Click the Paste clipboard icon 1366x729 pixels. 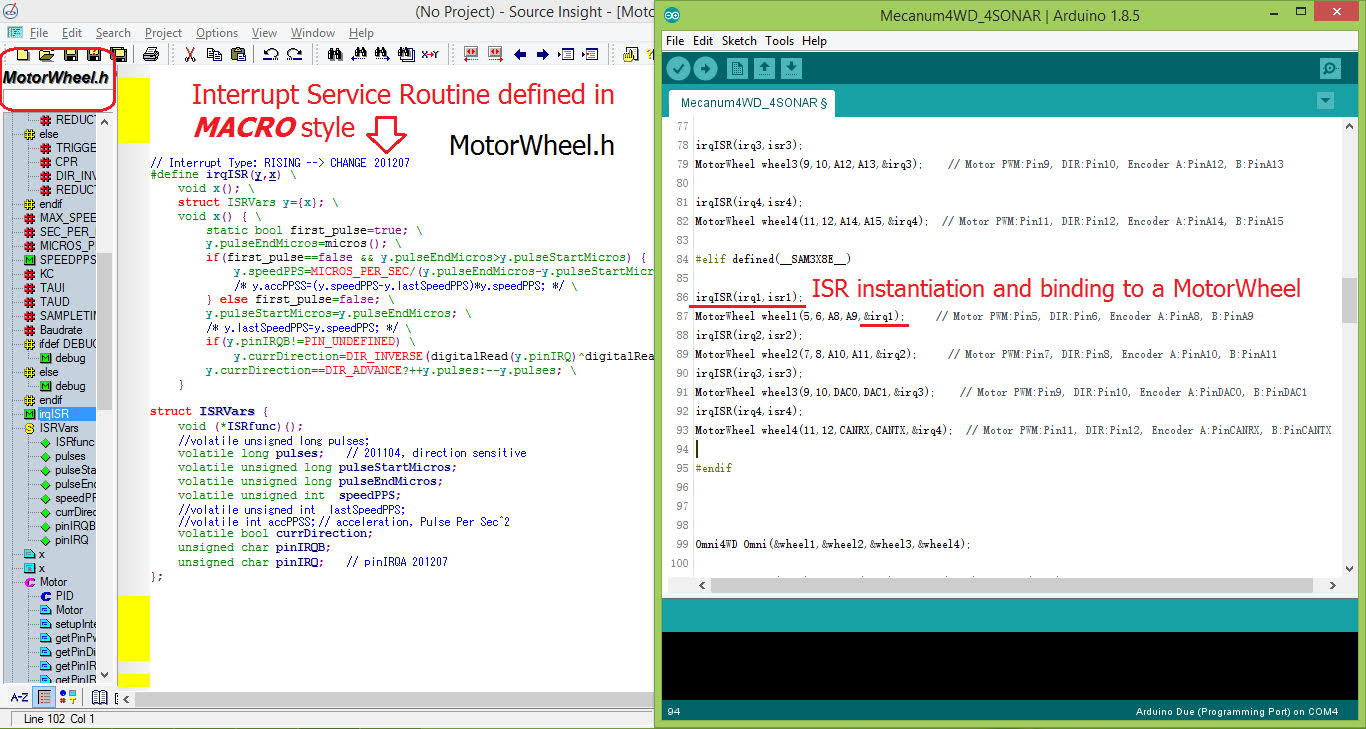click(238, 55)
